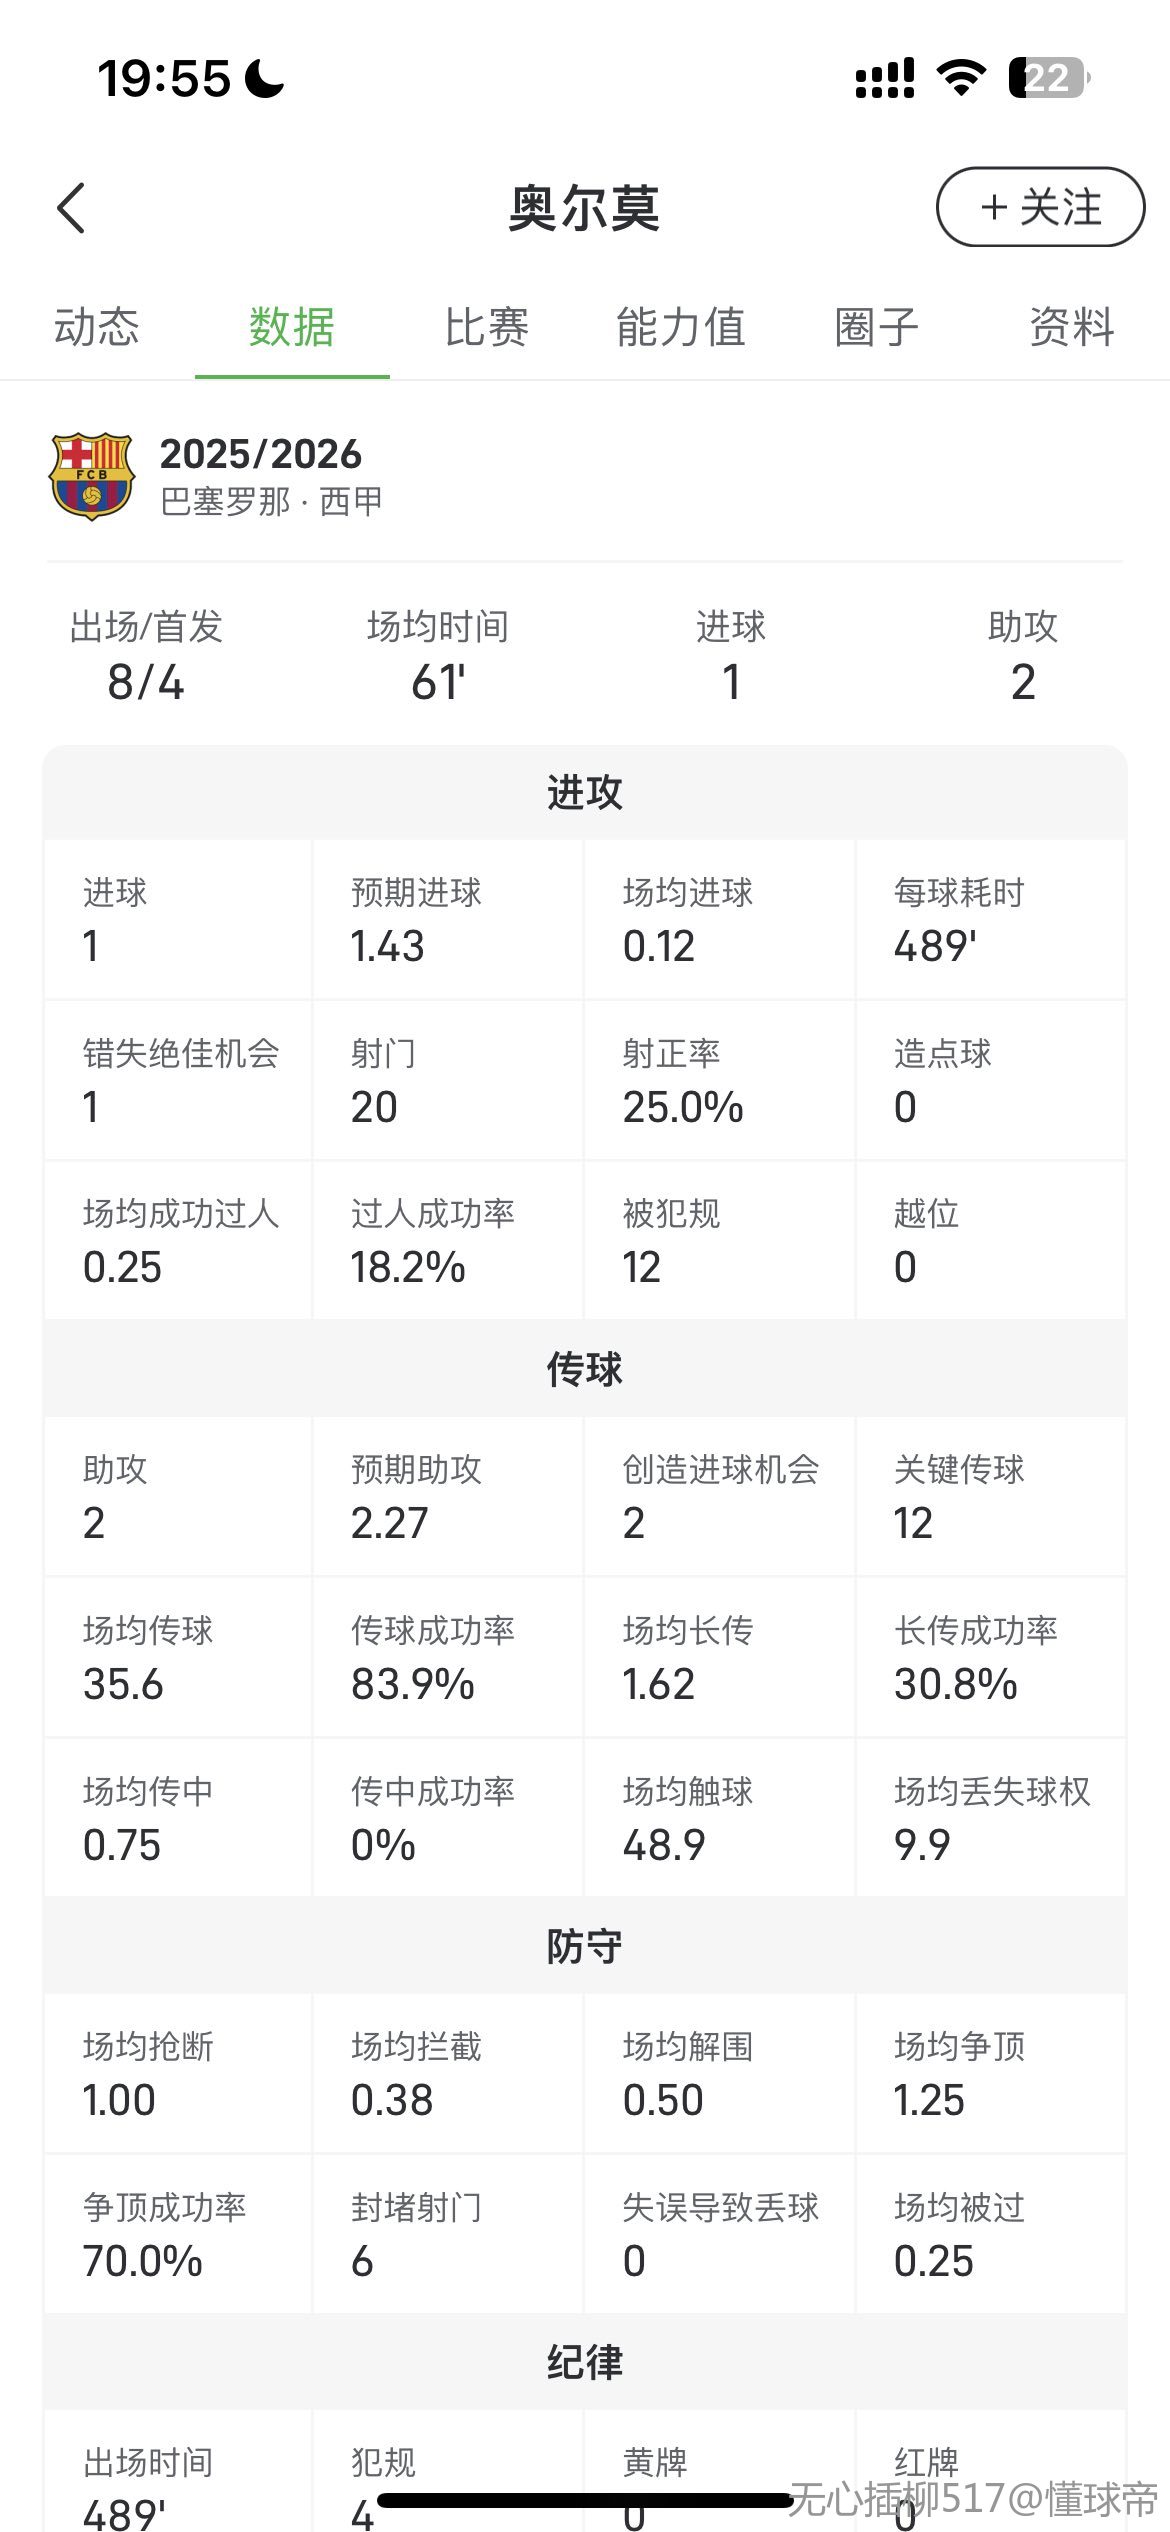The height and width of the screenshot is (2532, 1170).
Task: Tap the FC Barcelona club crest
Action: [x=92, y=475]
